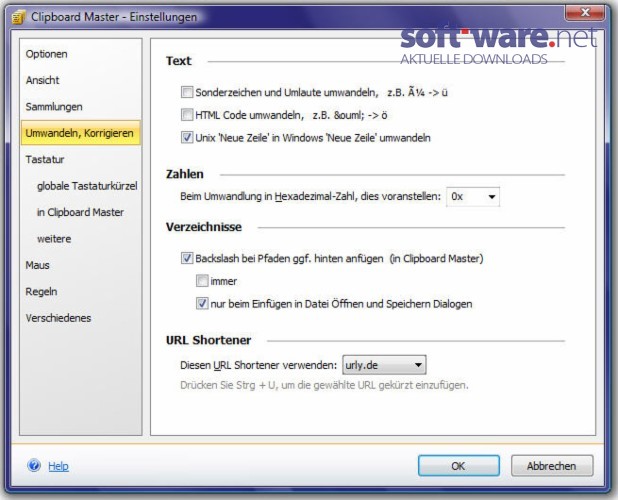
Task: Go to Verschiedenes settings page
Action: tap(58, 318)
